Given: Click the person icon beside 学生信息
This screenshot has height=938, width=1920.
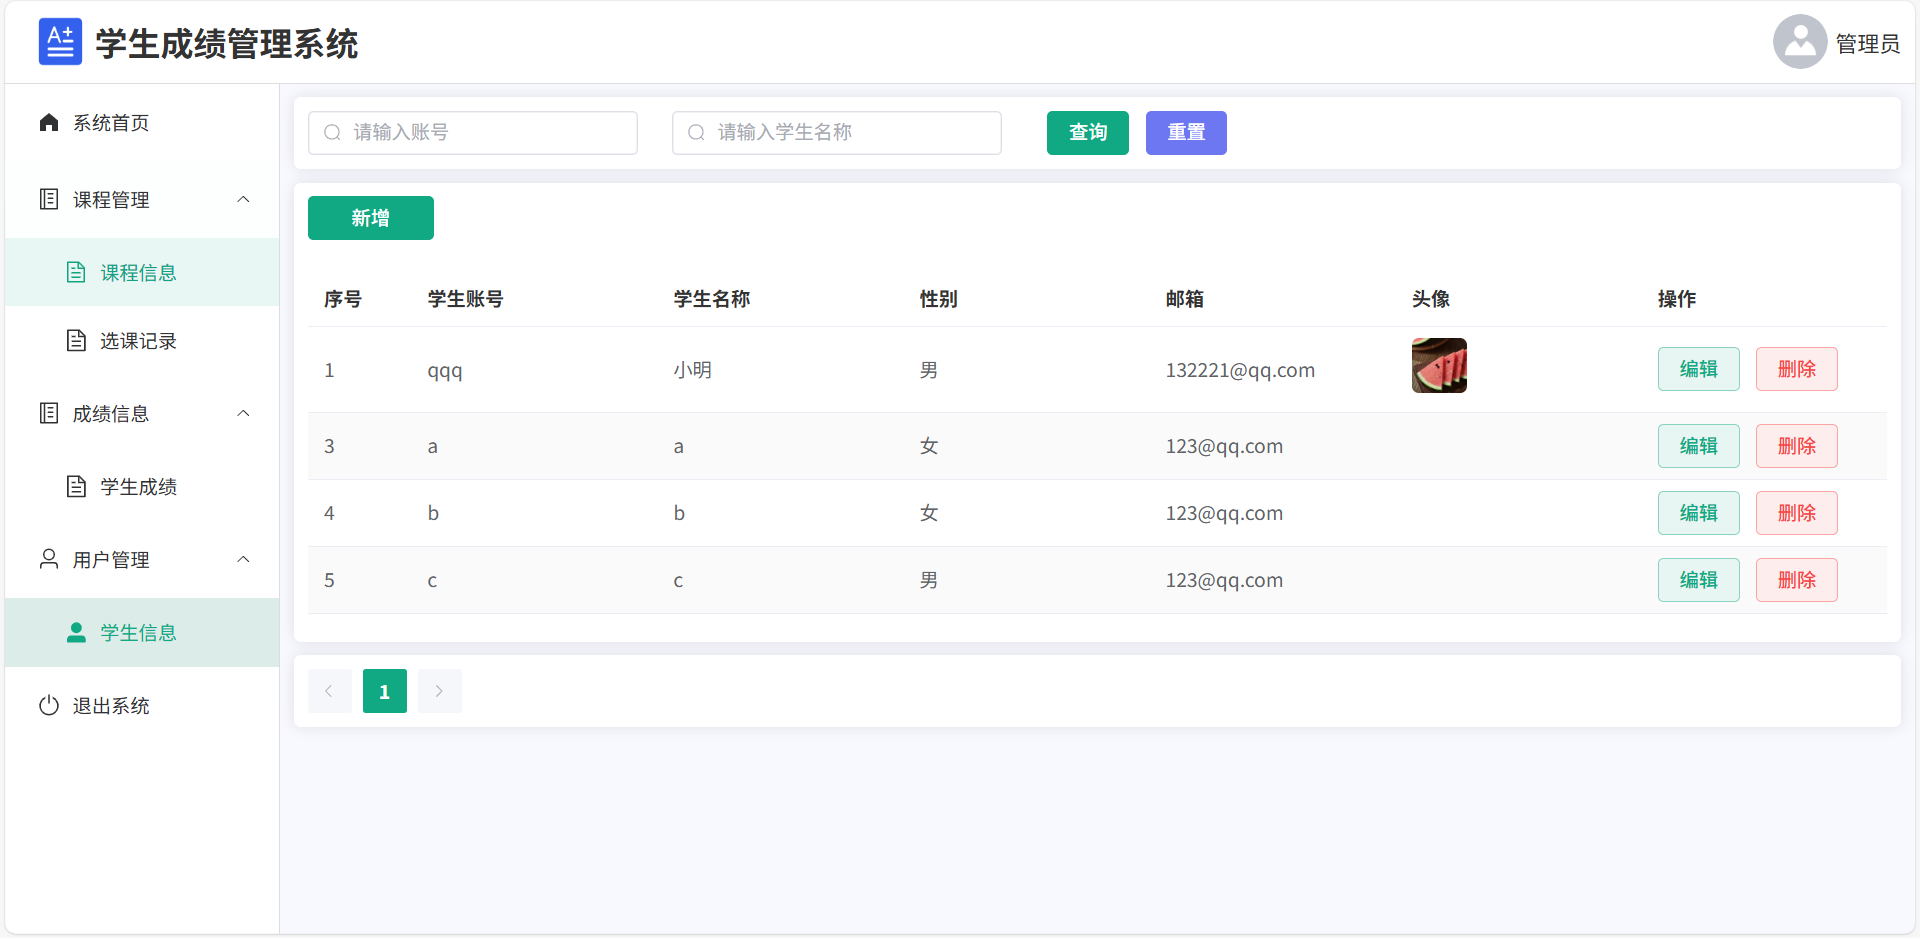Looking at the screenshot, I should pos(76,632).
